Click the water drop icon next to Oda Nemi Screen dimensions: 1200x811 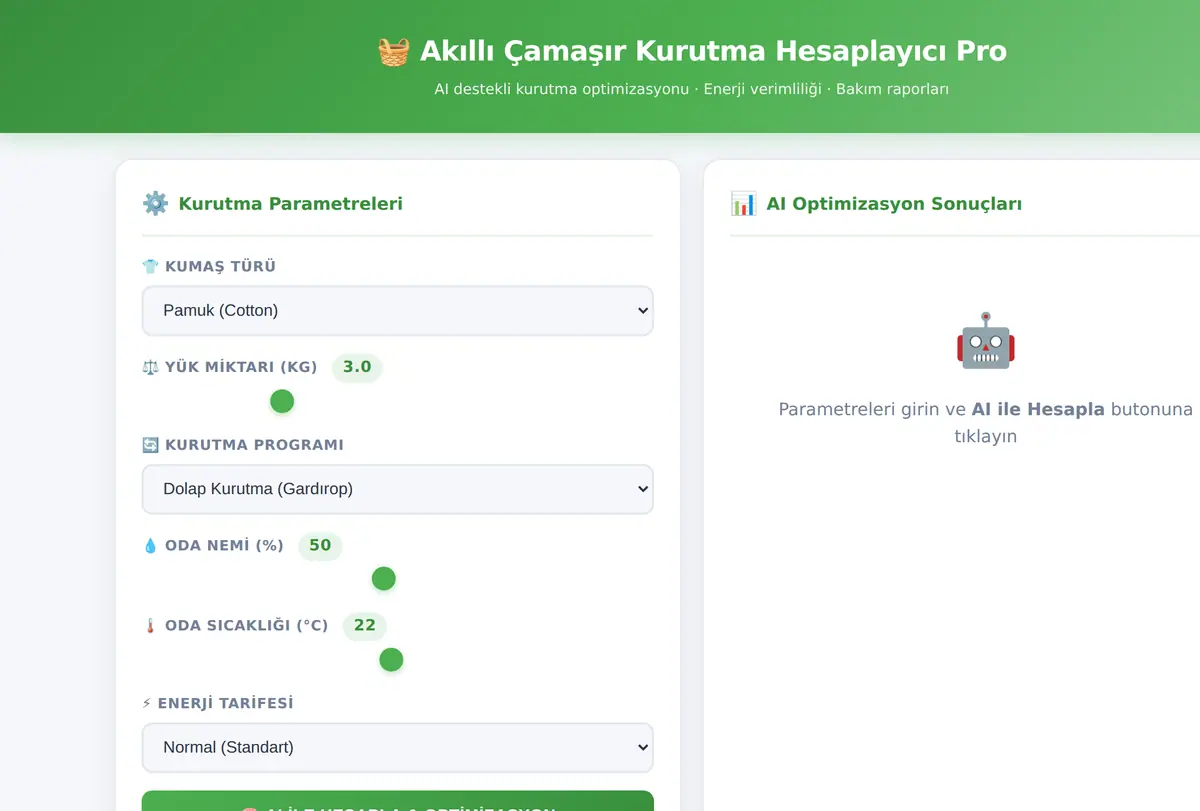(150, 546)
